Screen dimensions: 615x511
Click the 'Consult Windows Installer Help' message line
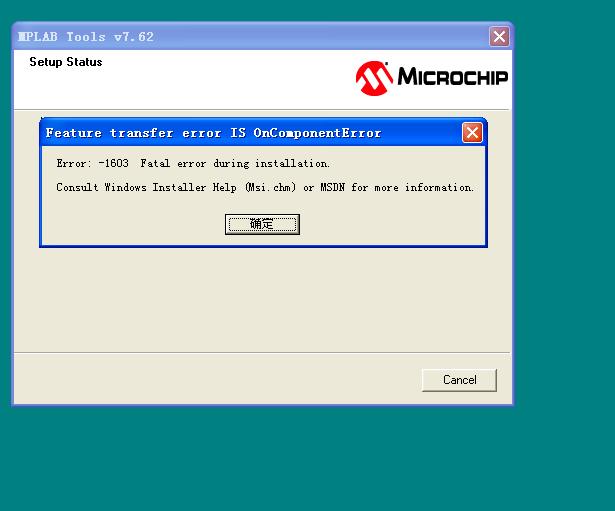tap(265, 187)
